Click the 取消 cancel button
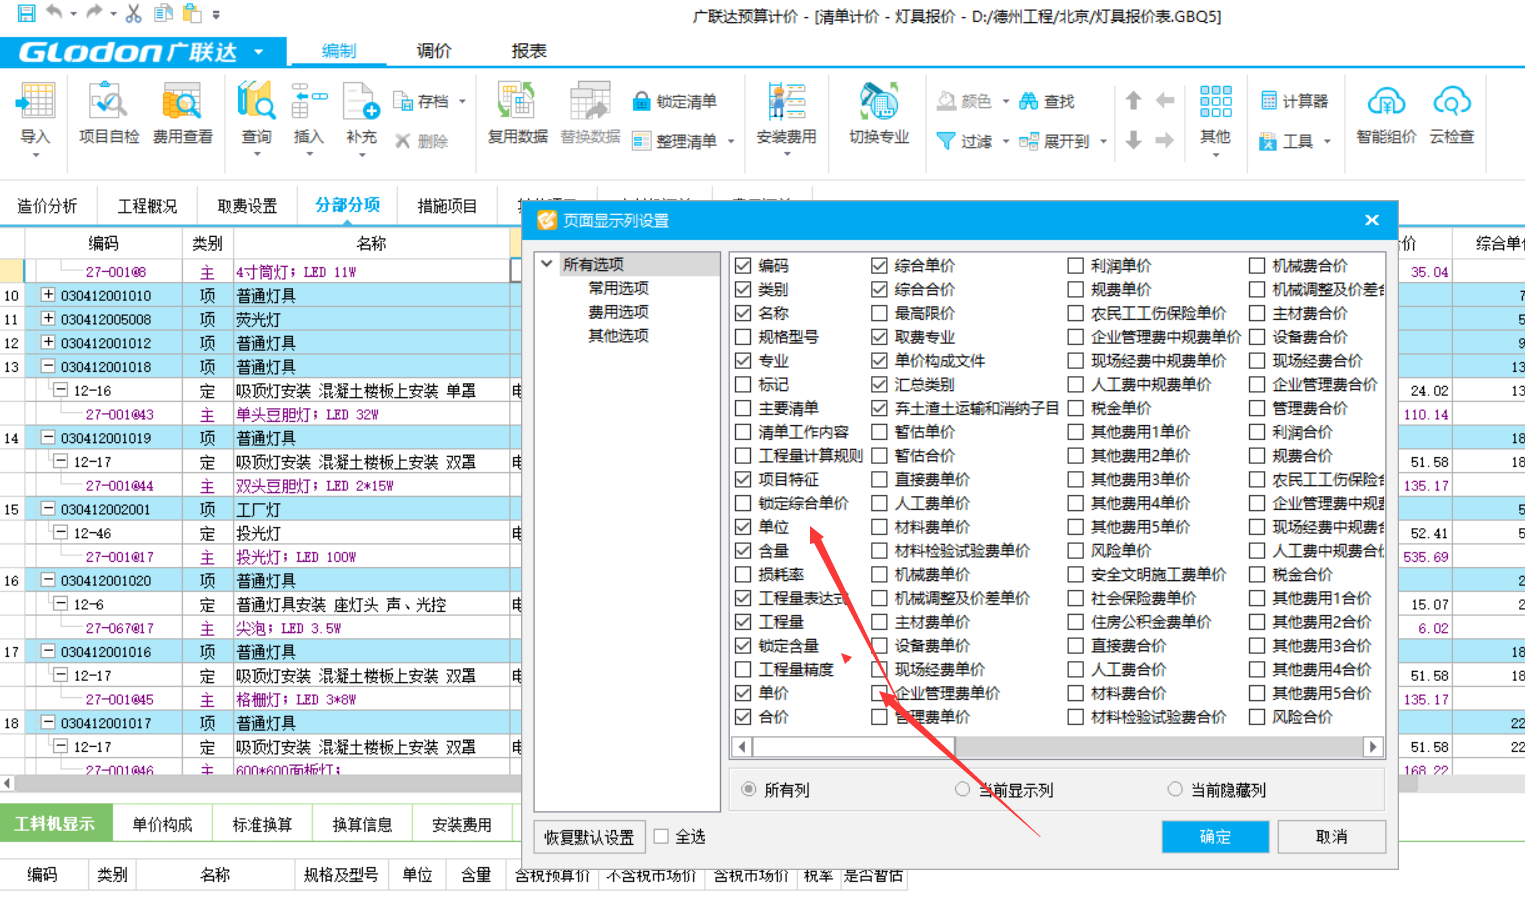 pyautogui.click(x=1331, y=836)
